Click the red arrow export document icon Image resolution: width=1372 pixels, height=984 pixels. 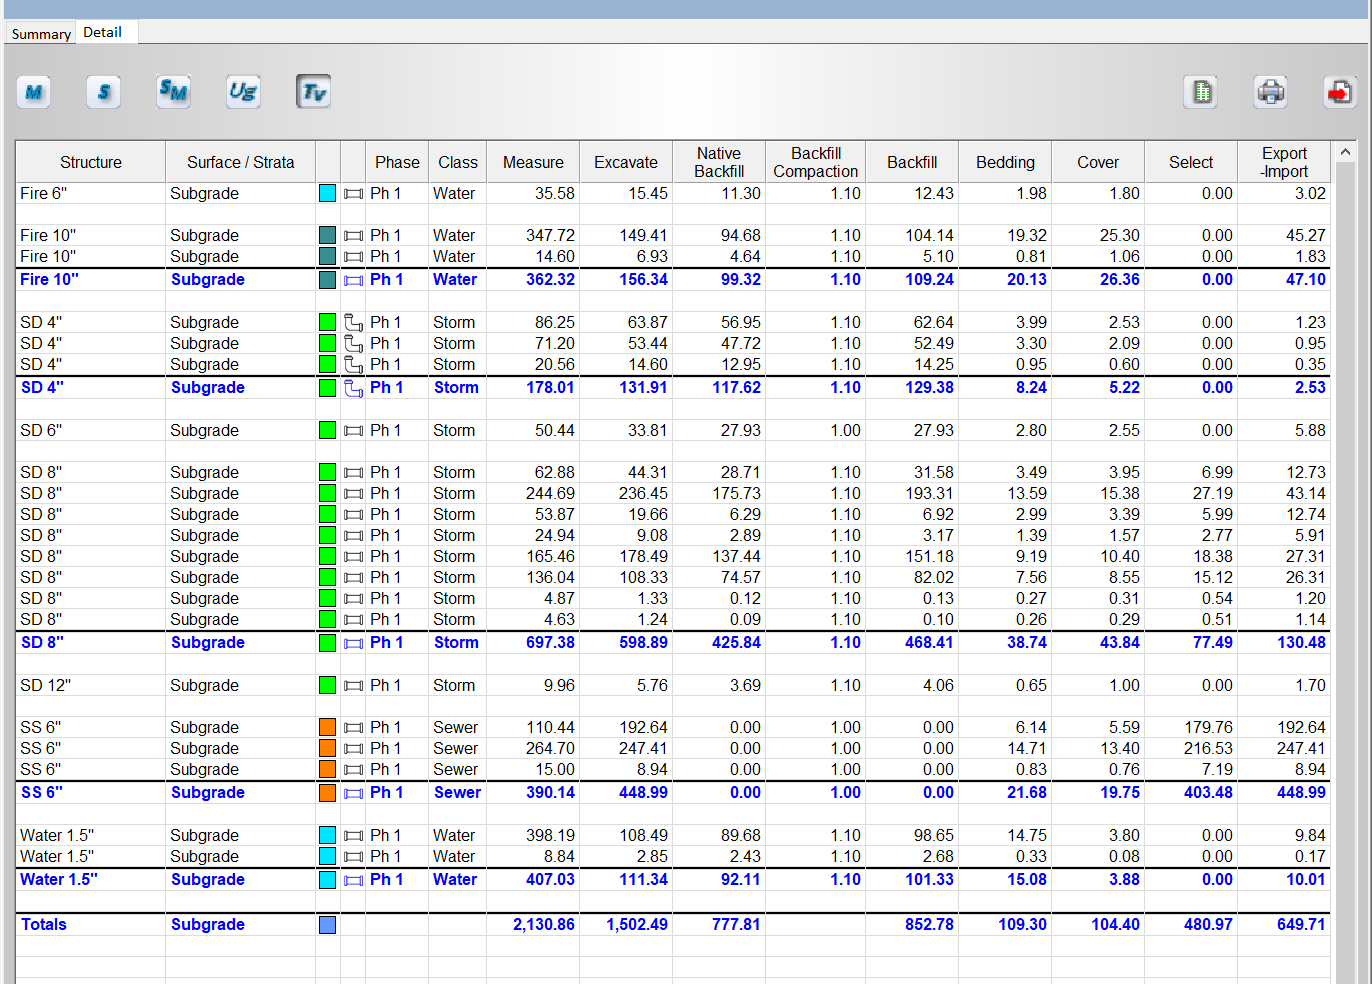tap(1339, 92)
